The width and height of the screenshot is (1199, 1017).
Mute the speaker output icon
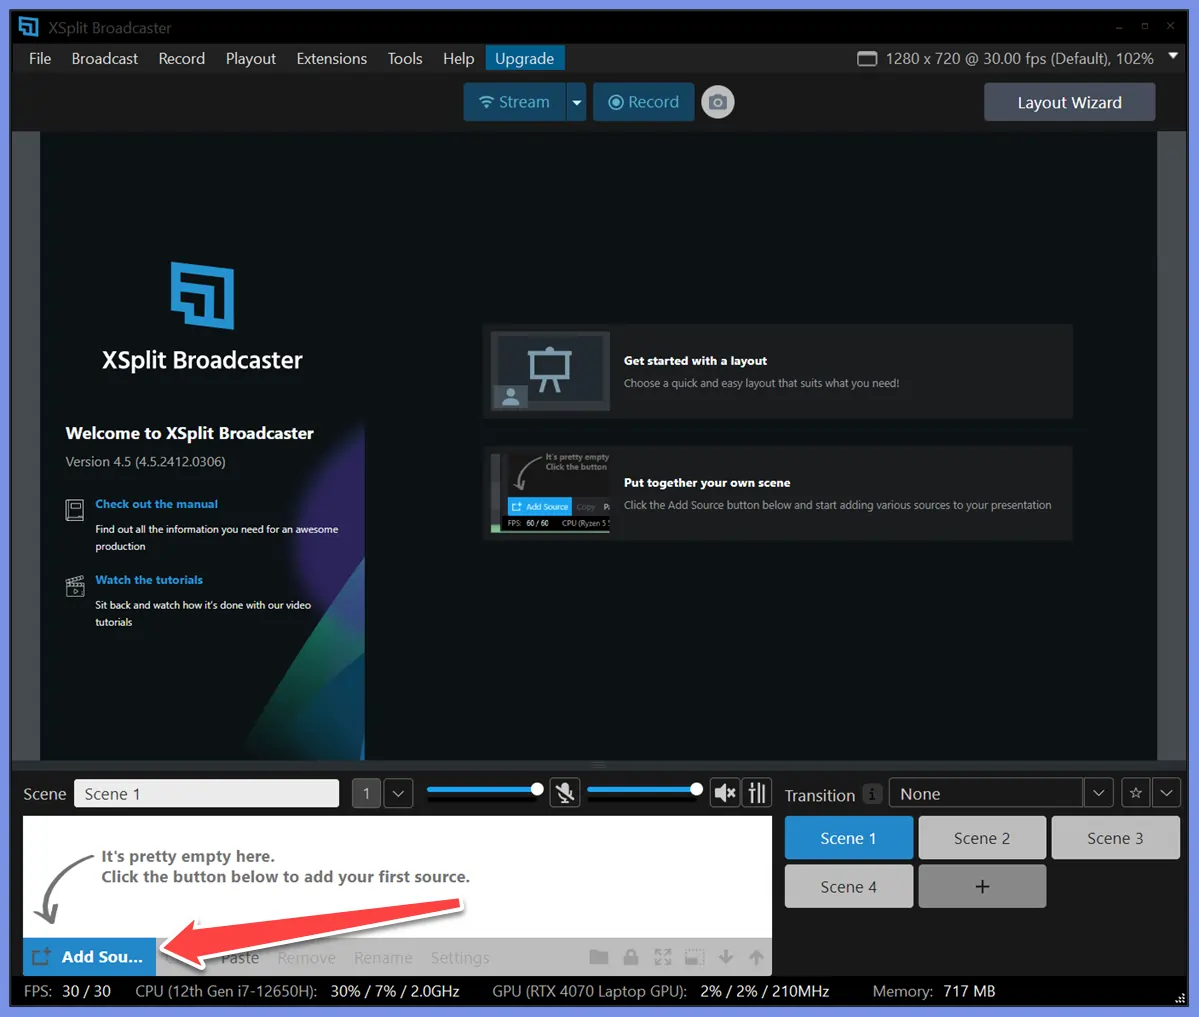pos(724,792)
